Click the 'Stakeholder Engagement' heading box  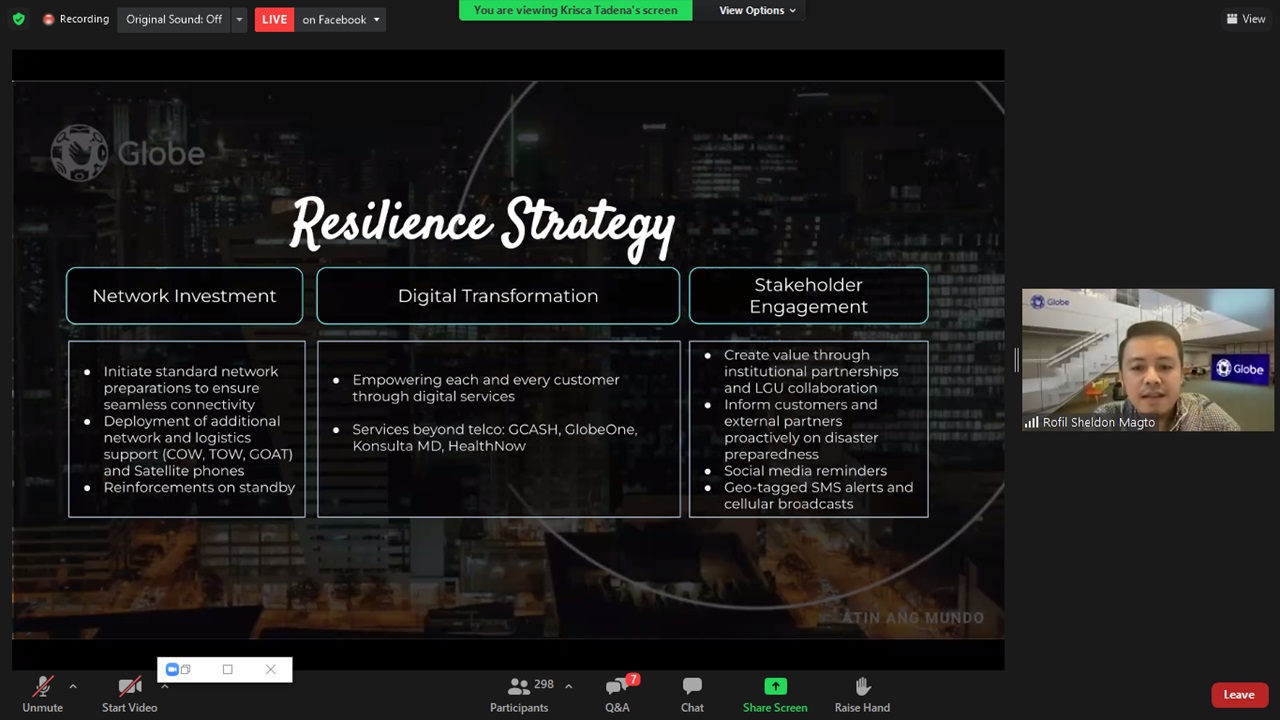coord(808,296)
